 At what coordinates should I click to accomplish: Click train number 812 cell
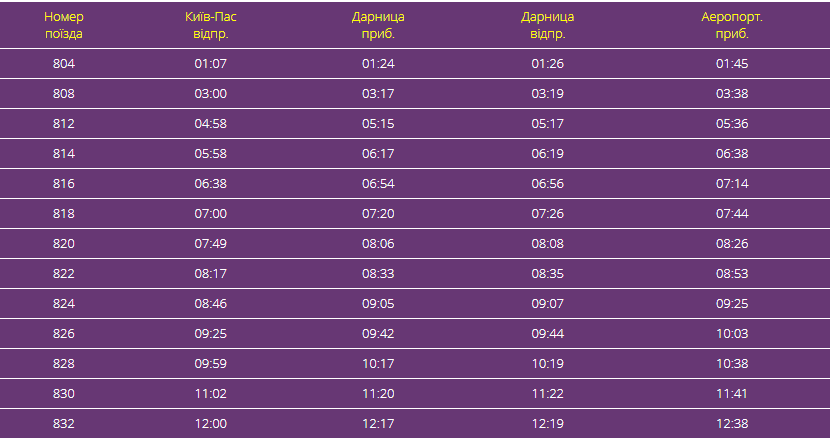pyautogui.click(x=64, y=124)
